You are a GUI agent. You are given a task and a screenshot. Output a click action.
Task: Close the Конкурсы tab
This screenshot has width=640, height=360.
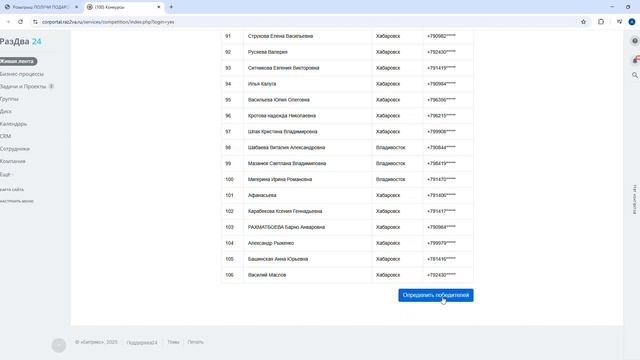click(159, 7)
